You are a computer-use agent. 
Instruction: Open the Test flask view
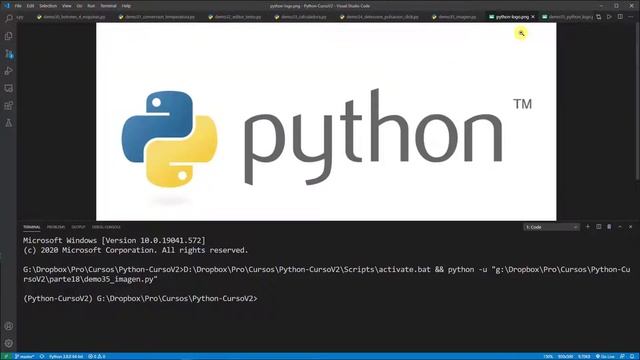tap(9, 123)
